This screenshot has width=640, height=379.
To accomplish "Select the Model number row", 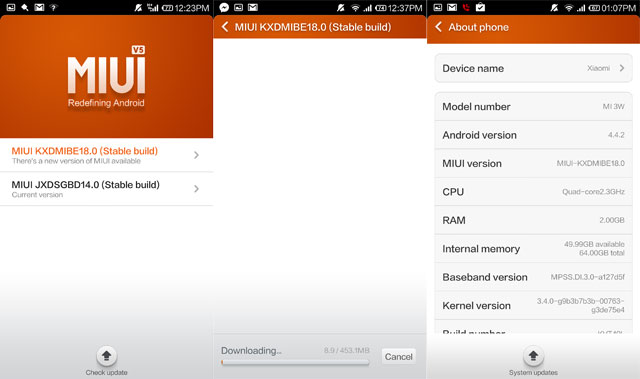I will pos(533,106).
